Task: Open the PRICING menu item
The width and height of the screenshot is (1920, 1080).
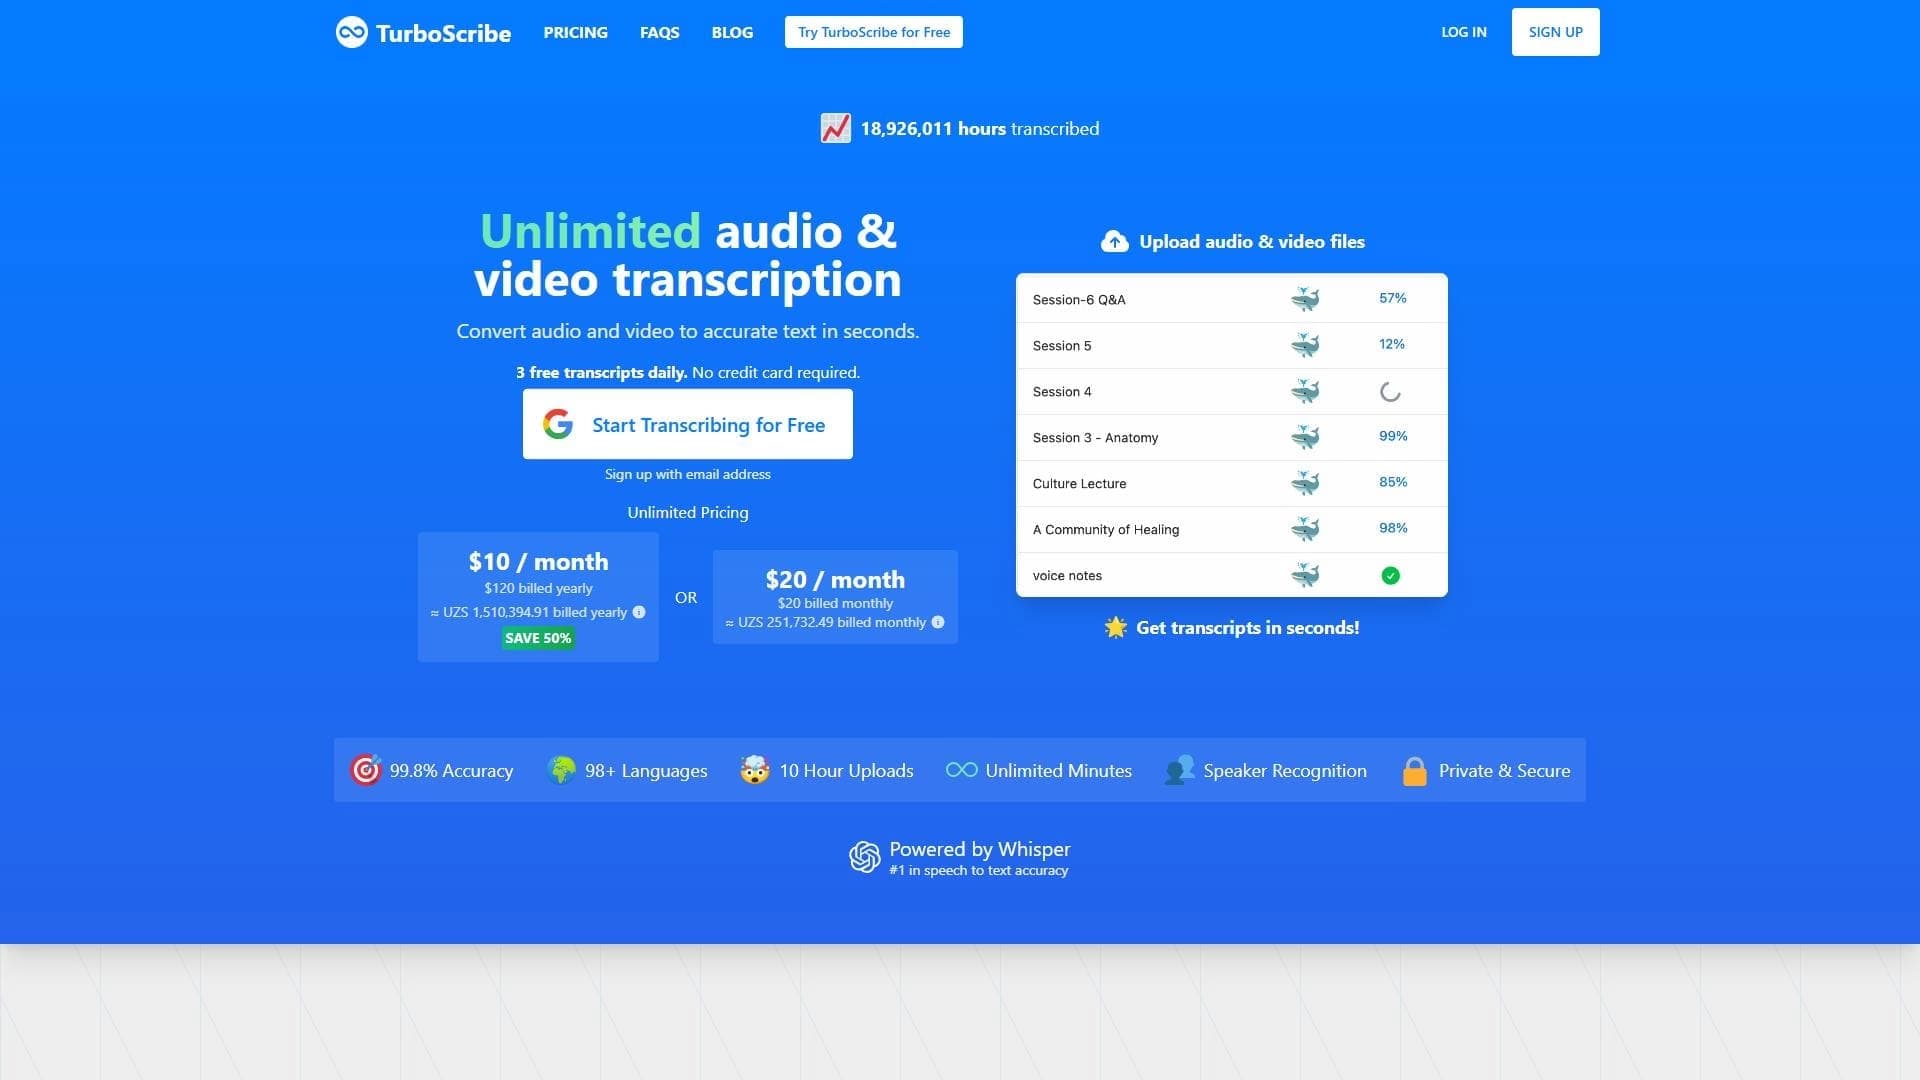Action: tap(575, 32)
